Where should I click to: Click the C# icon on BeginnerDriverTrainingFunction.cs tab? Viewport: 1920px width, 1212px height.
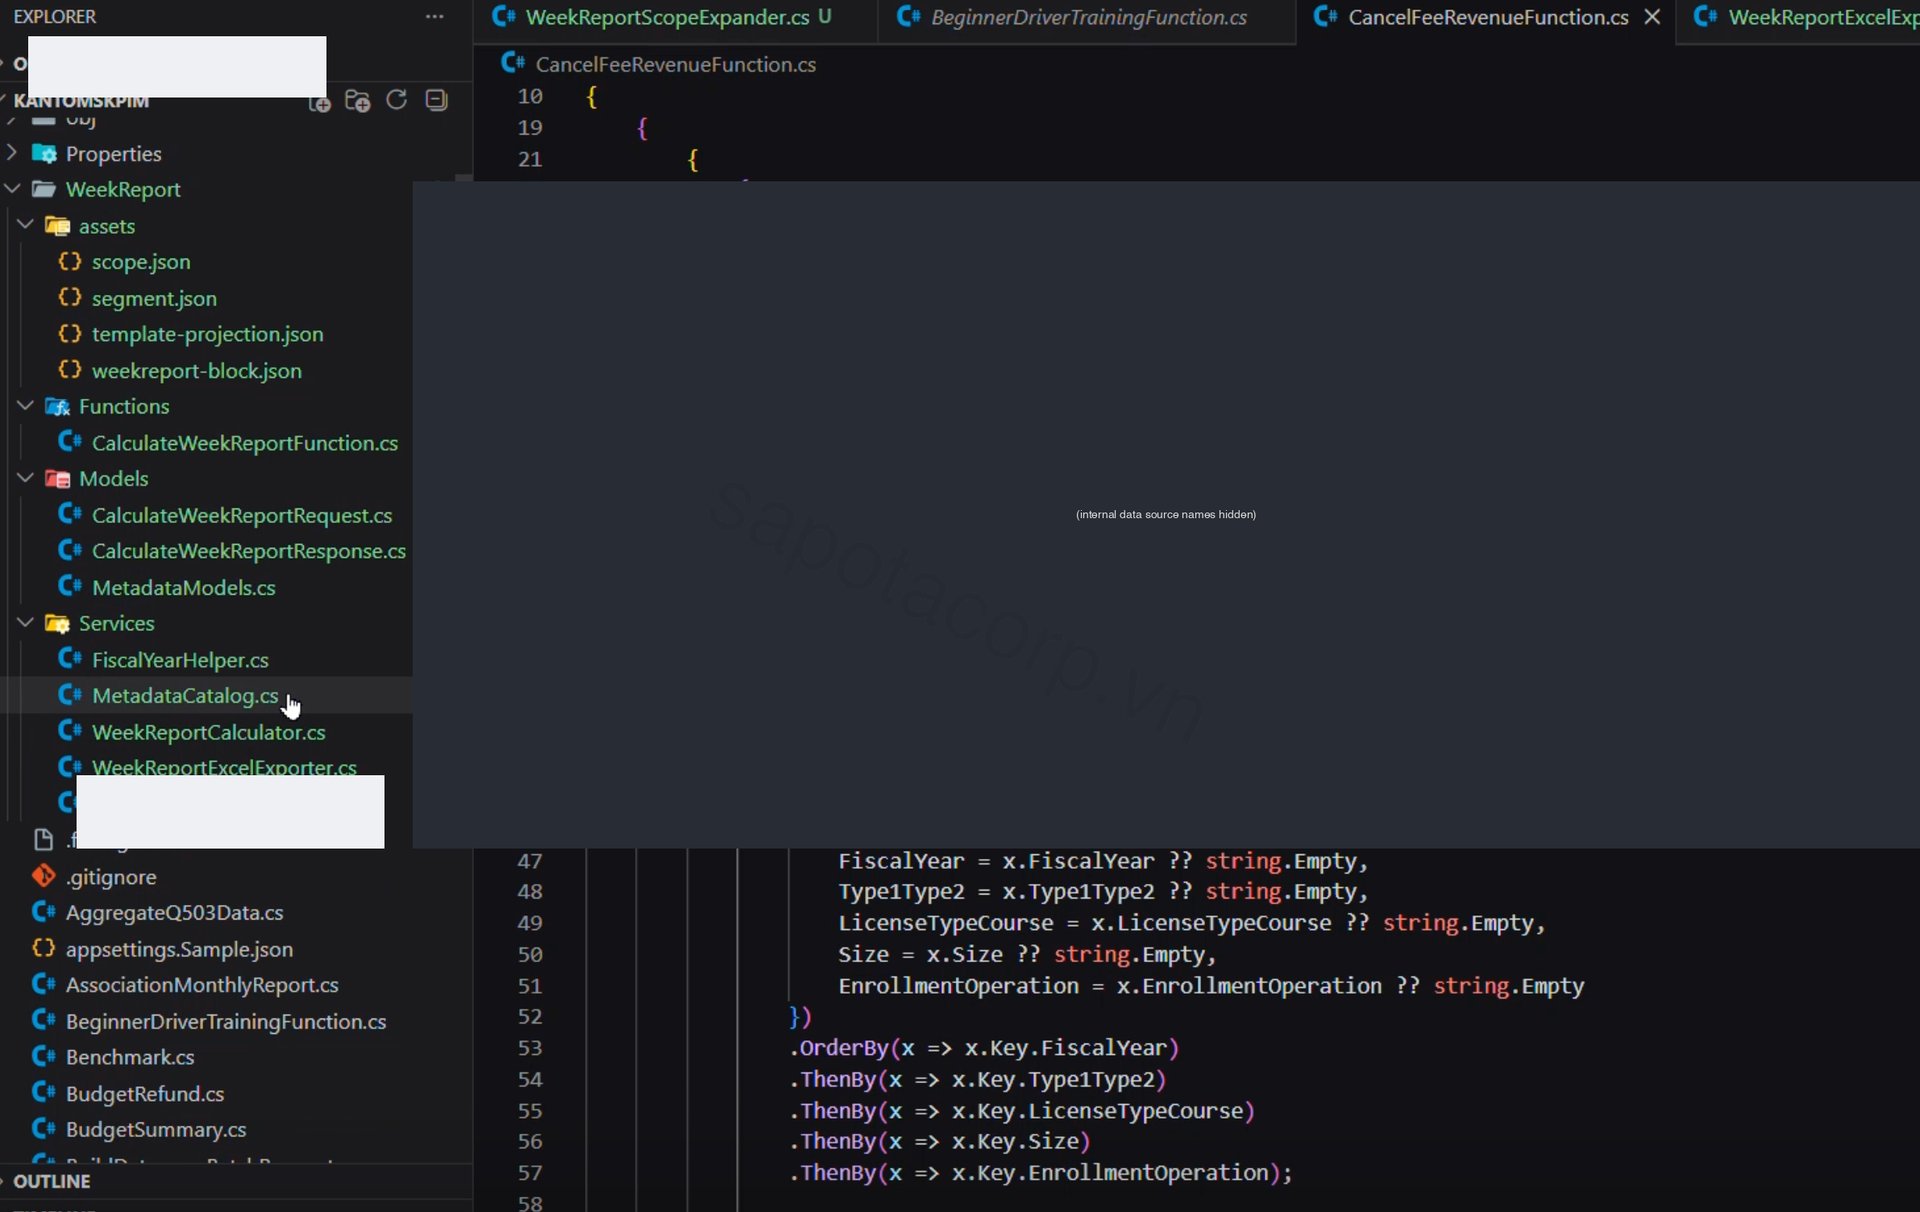pos(908,16)
